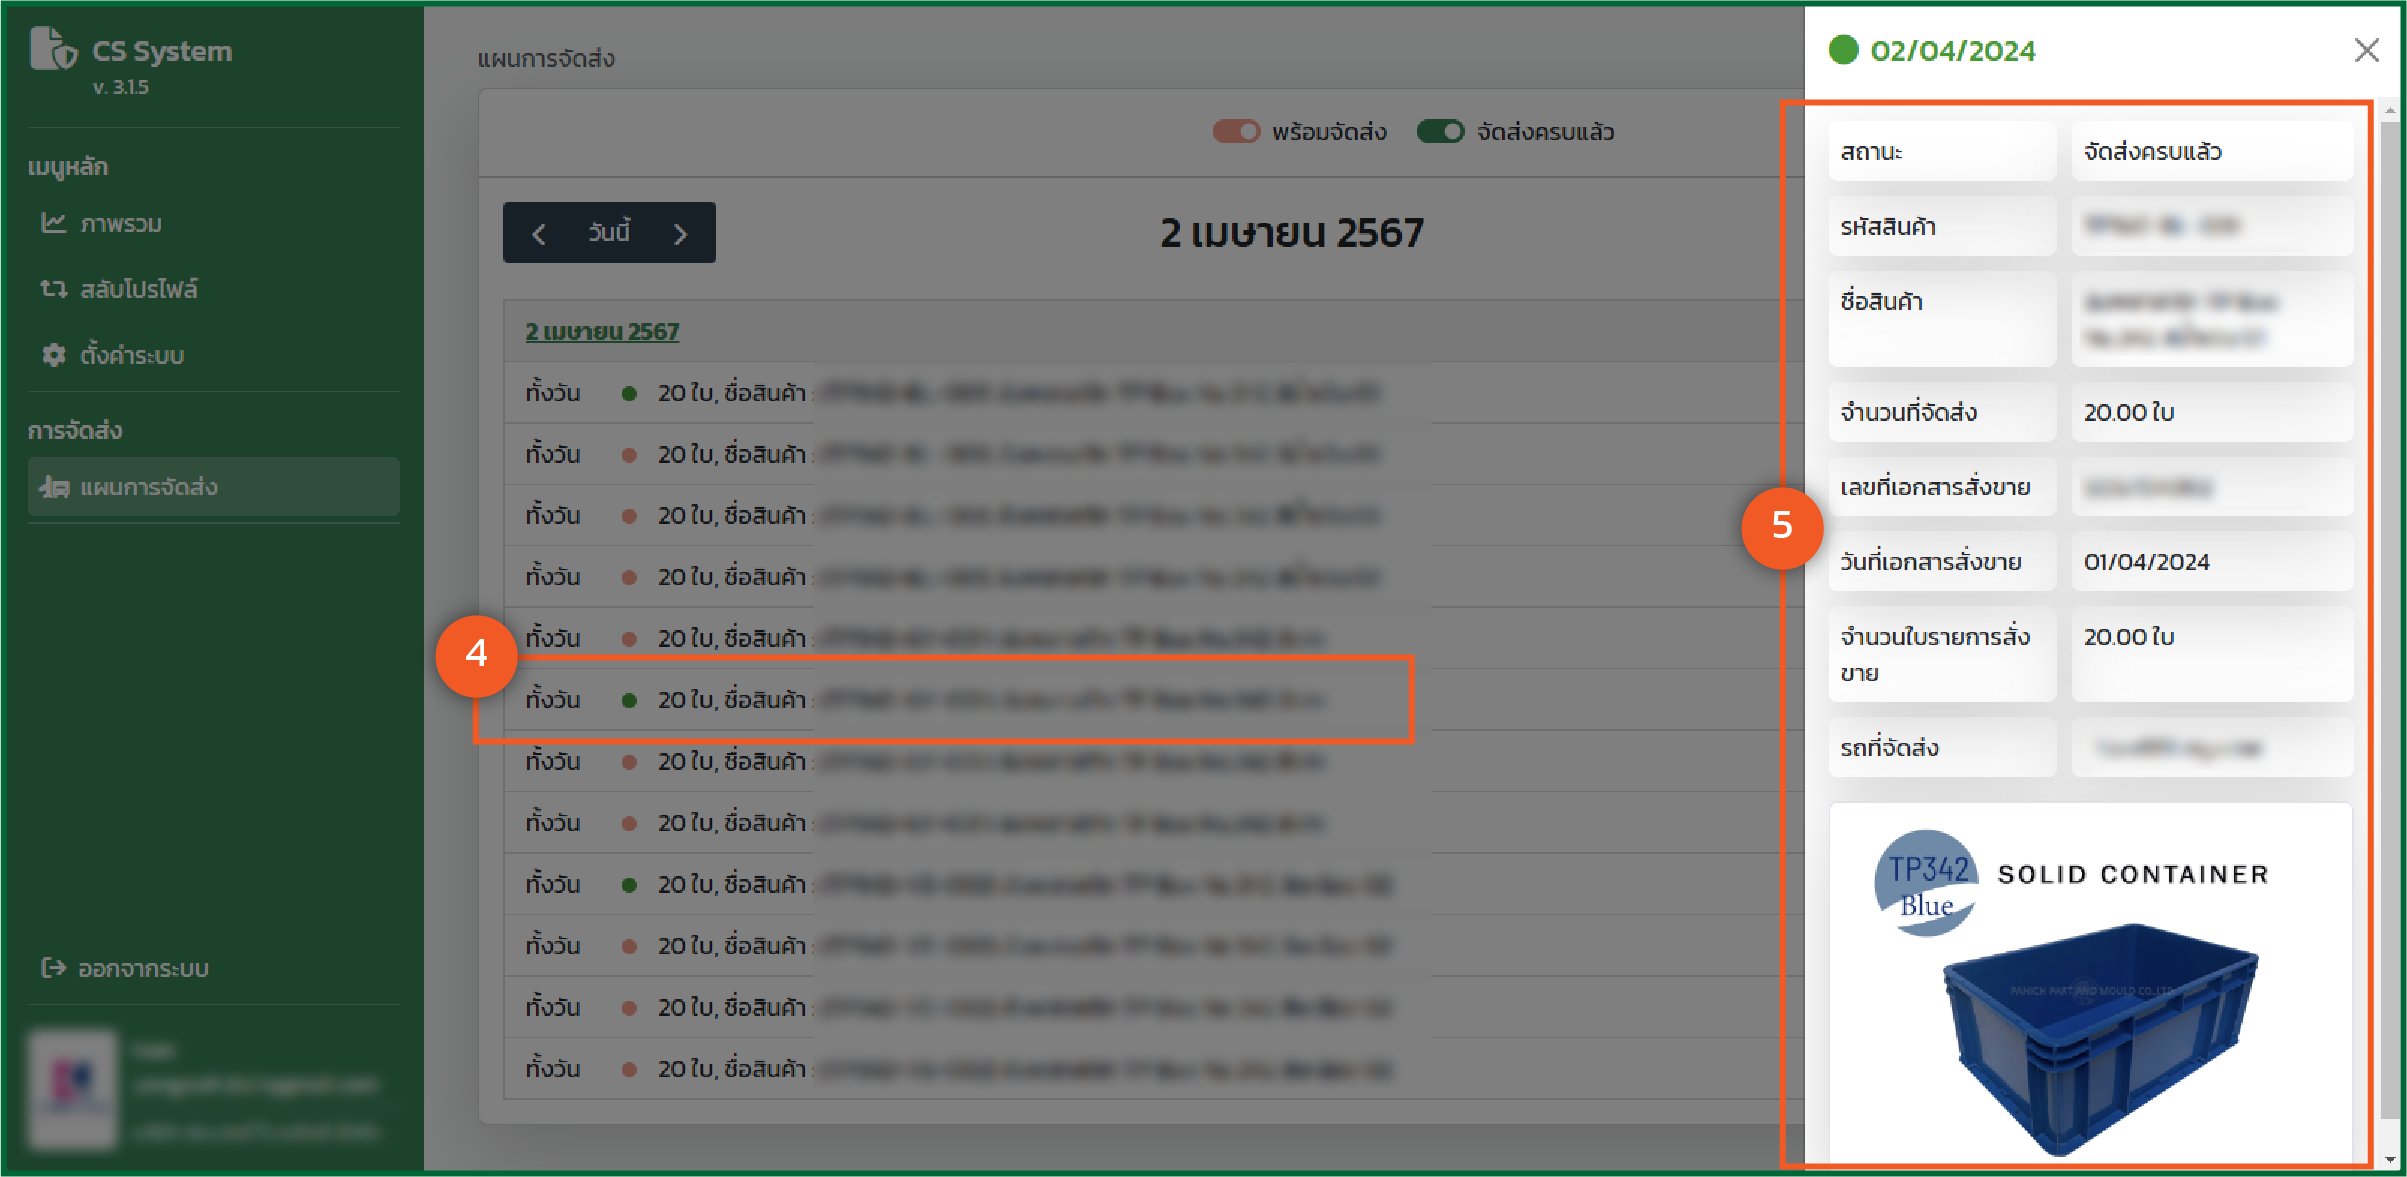Click the CS System logo icon

click(52, 48)
